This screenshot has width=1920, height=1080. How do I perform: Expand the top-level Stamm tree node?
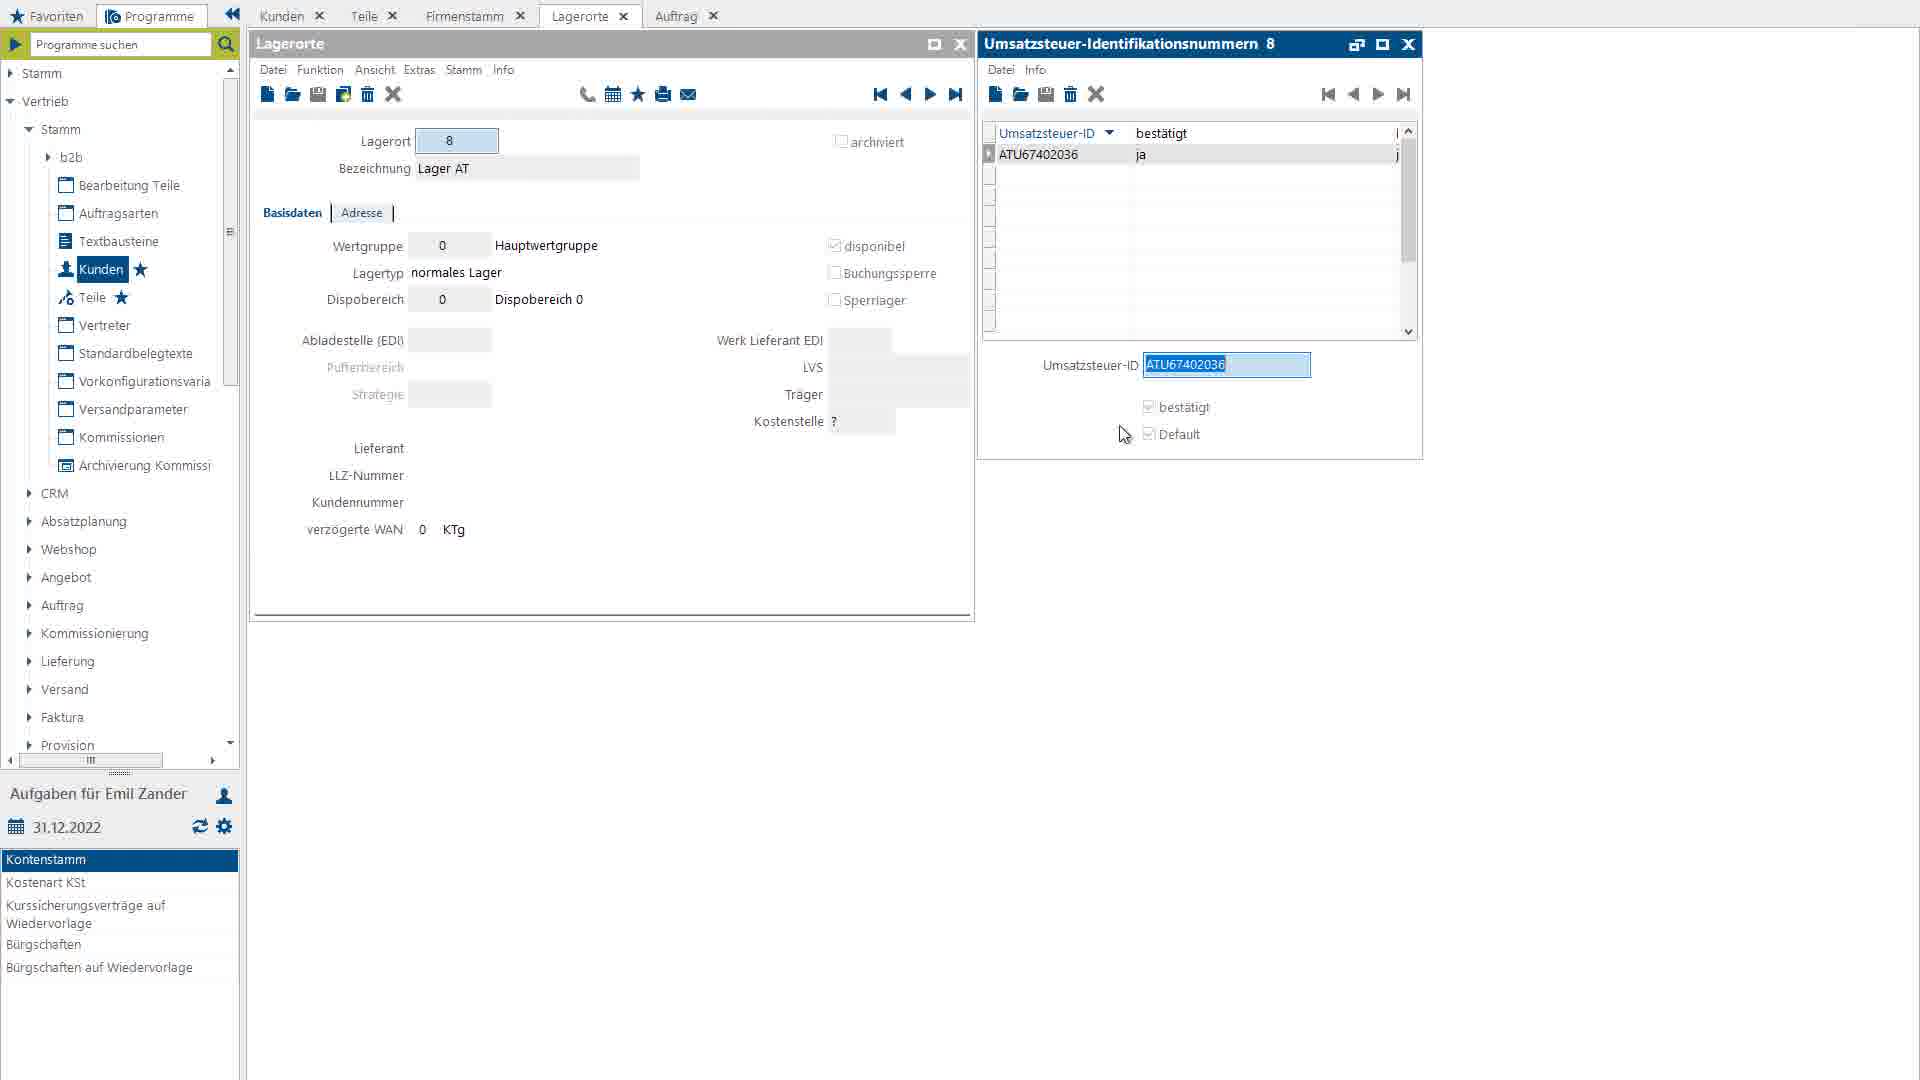coord(10,73)
